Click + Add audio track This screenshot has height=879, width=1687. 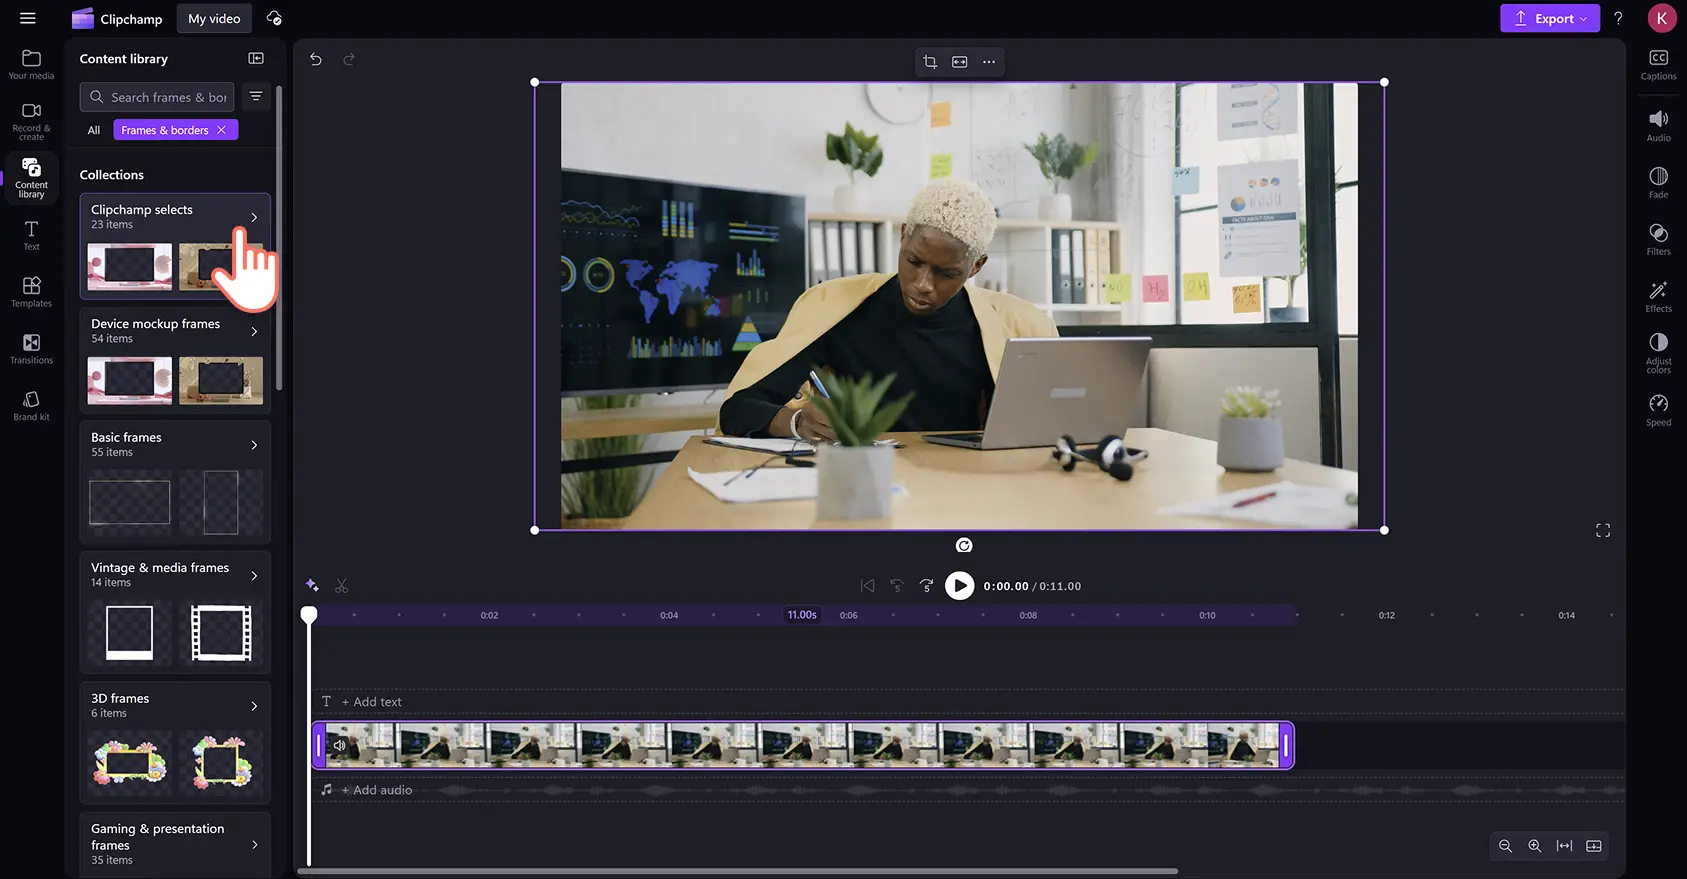pyautogui.click(x=377, y=790)
